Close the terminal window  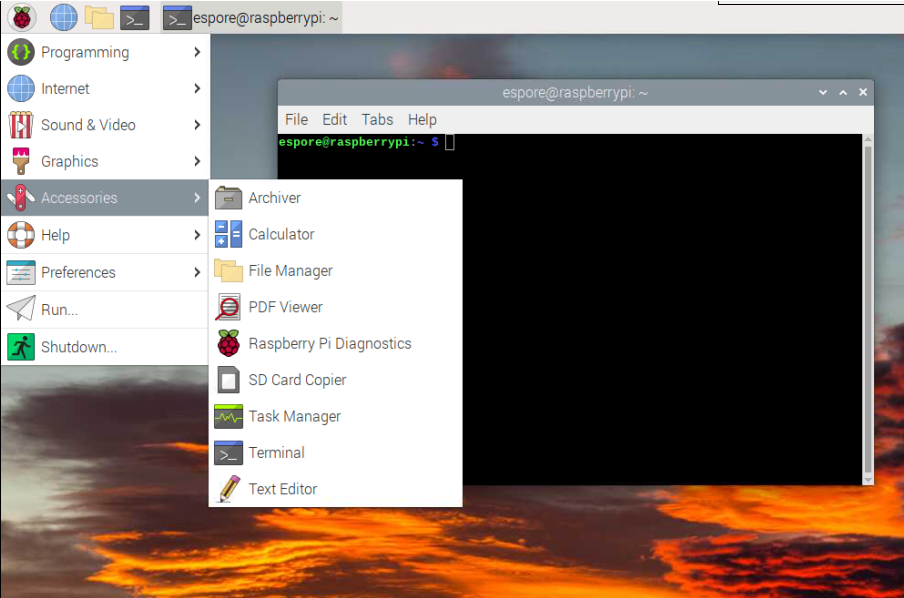(863, 92)
